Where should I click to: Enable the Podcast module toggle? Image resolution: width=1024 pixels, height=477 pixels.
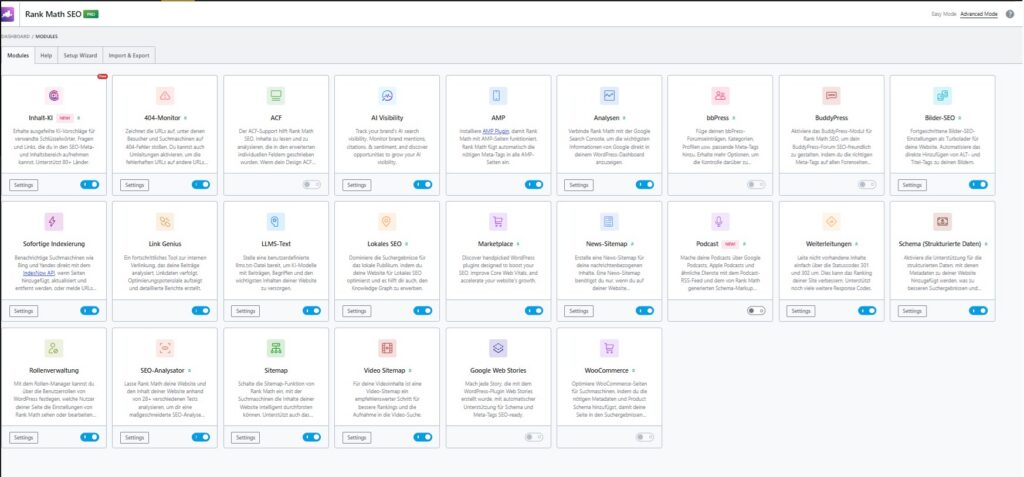tap(756, 311)
